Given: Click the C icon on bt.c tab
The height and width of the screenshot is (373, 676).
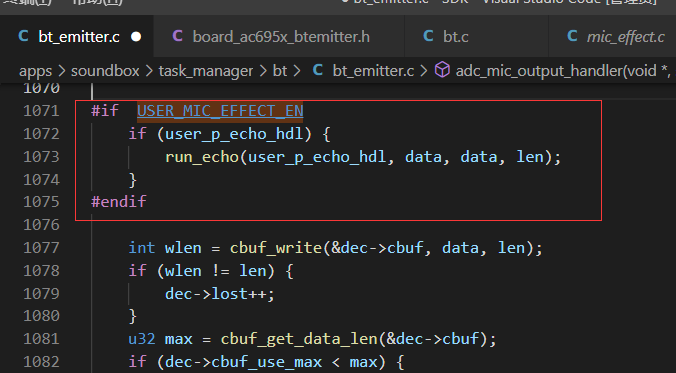Looking at the screenshot, I should point(428,36).
